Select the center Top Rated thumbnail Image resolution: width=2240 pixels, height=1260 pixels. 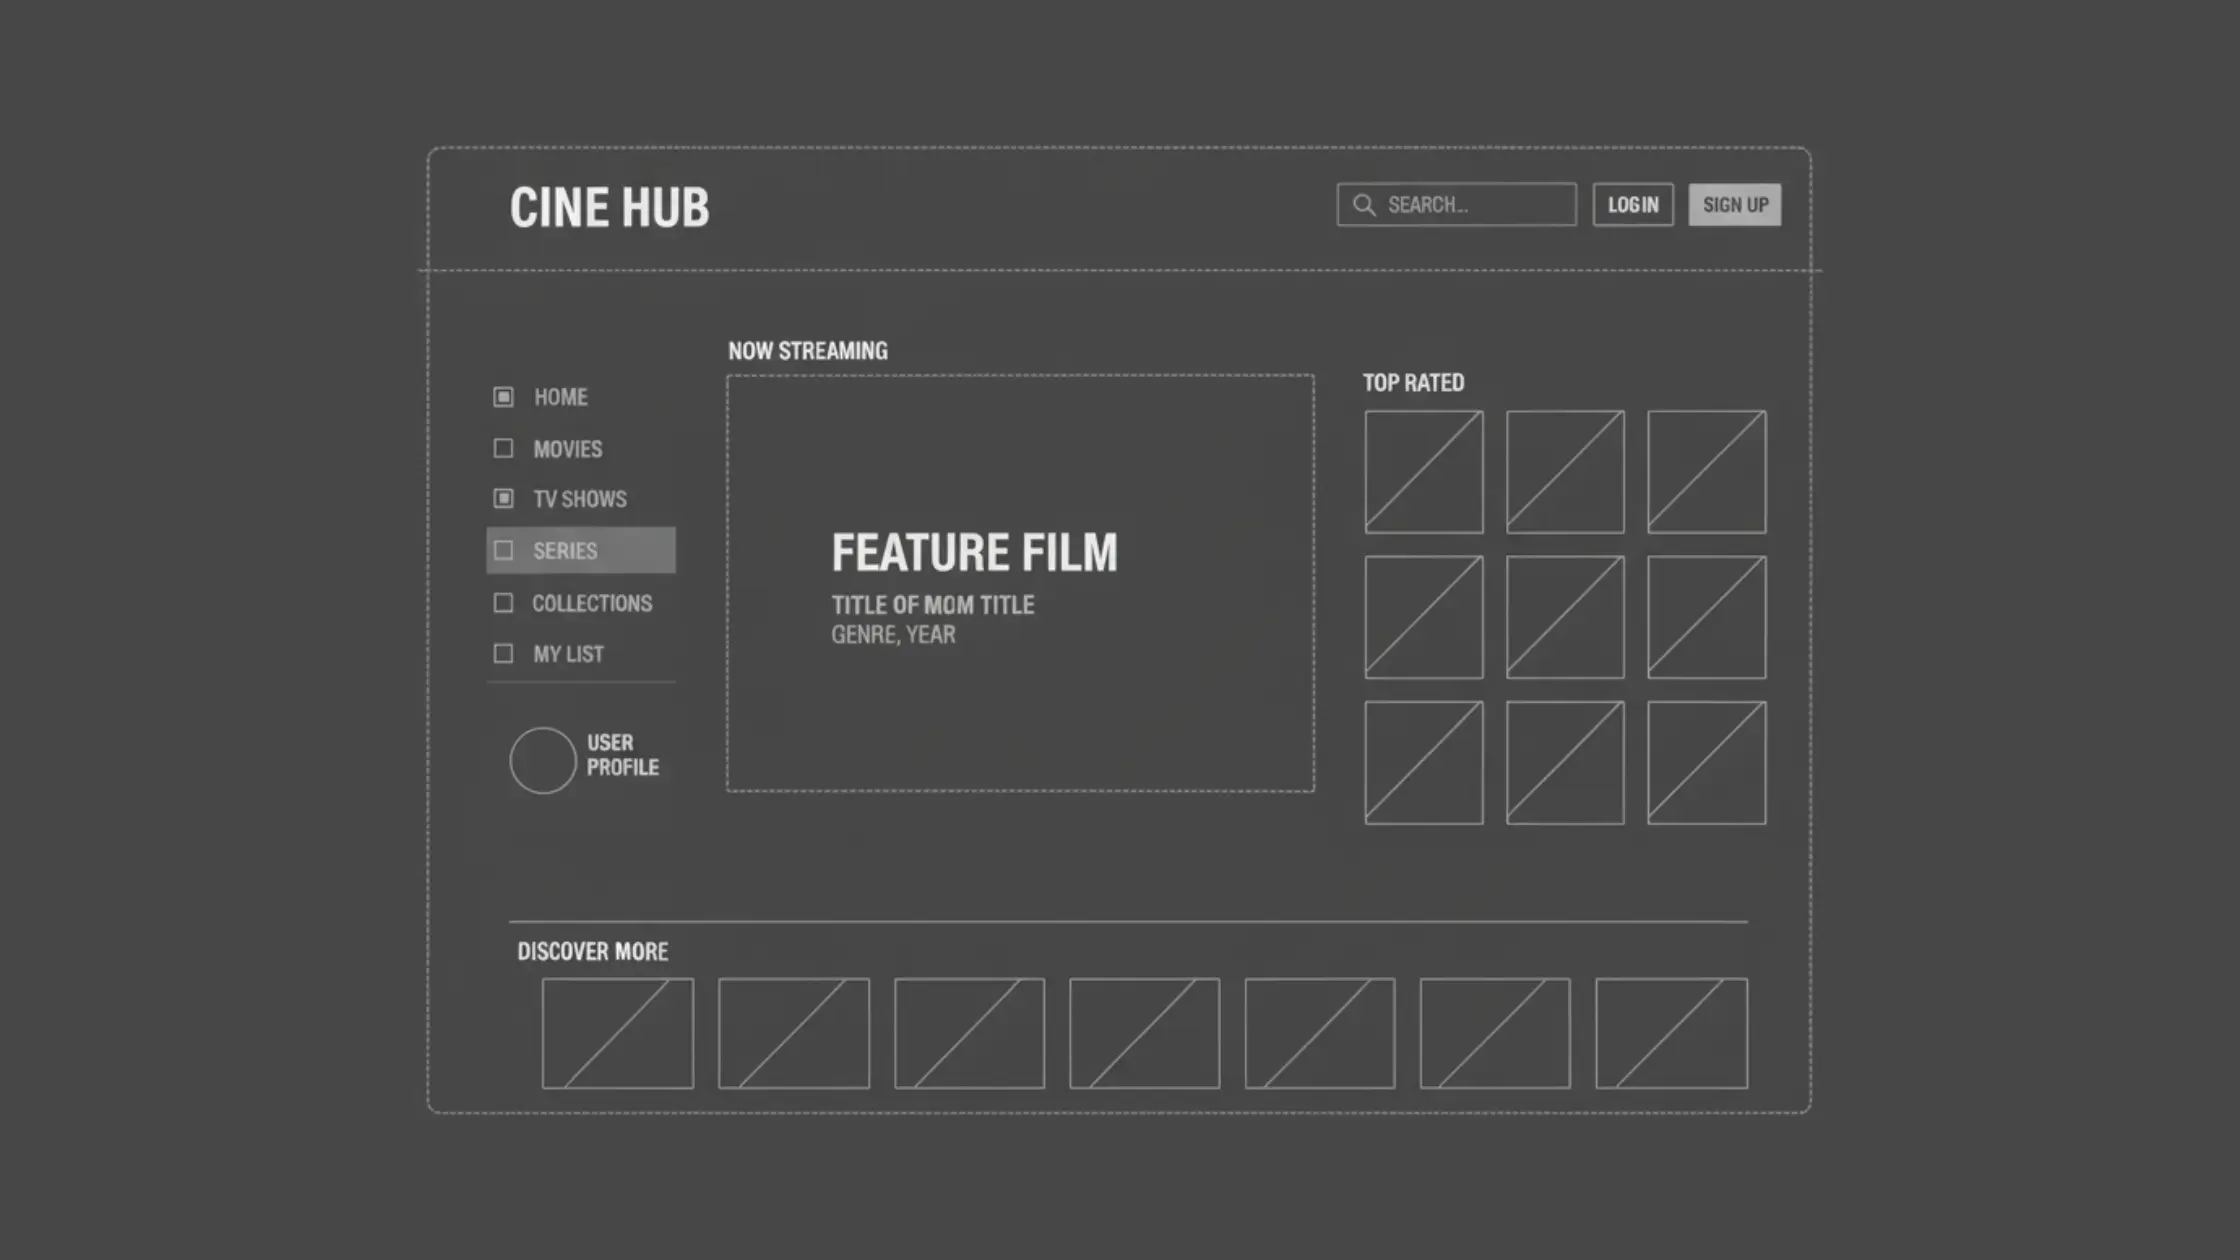[1565, 617]
